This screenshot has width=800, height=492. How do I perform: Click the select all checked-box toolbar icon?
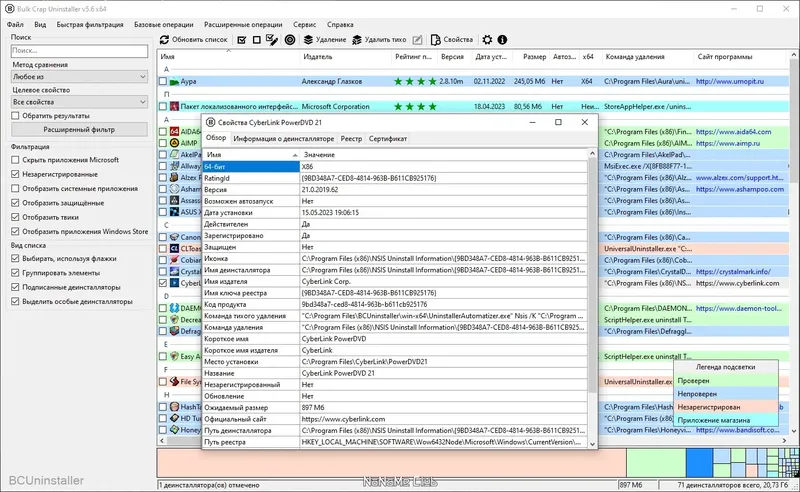[x=242, y=39]
